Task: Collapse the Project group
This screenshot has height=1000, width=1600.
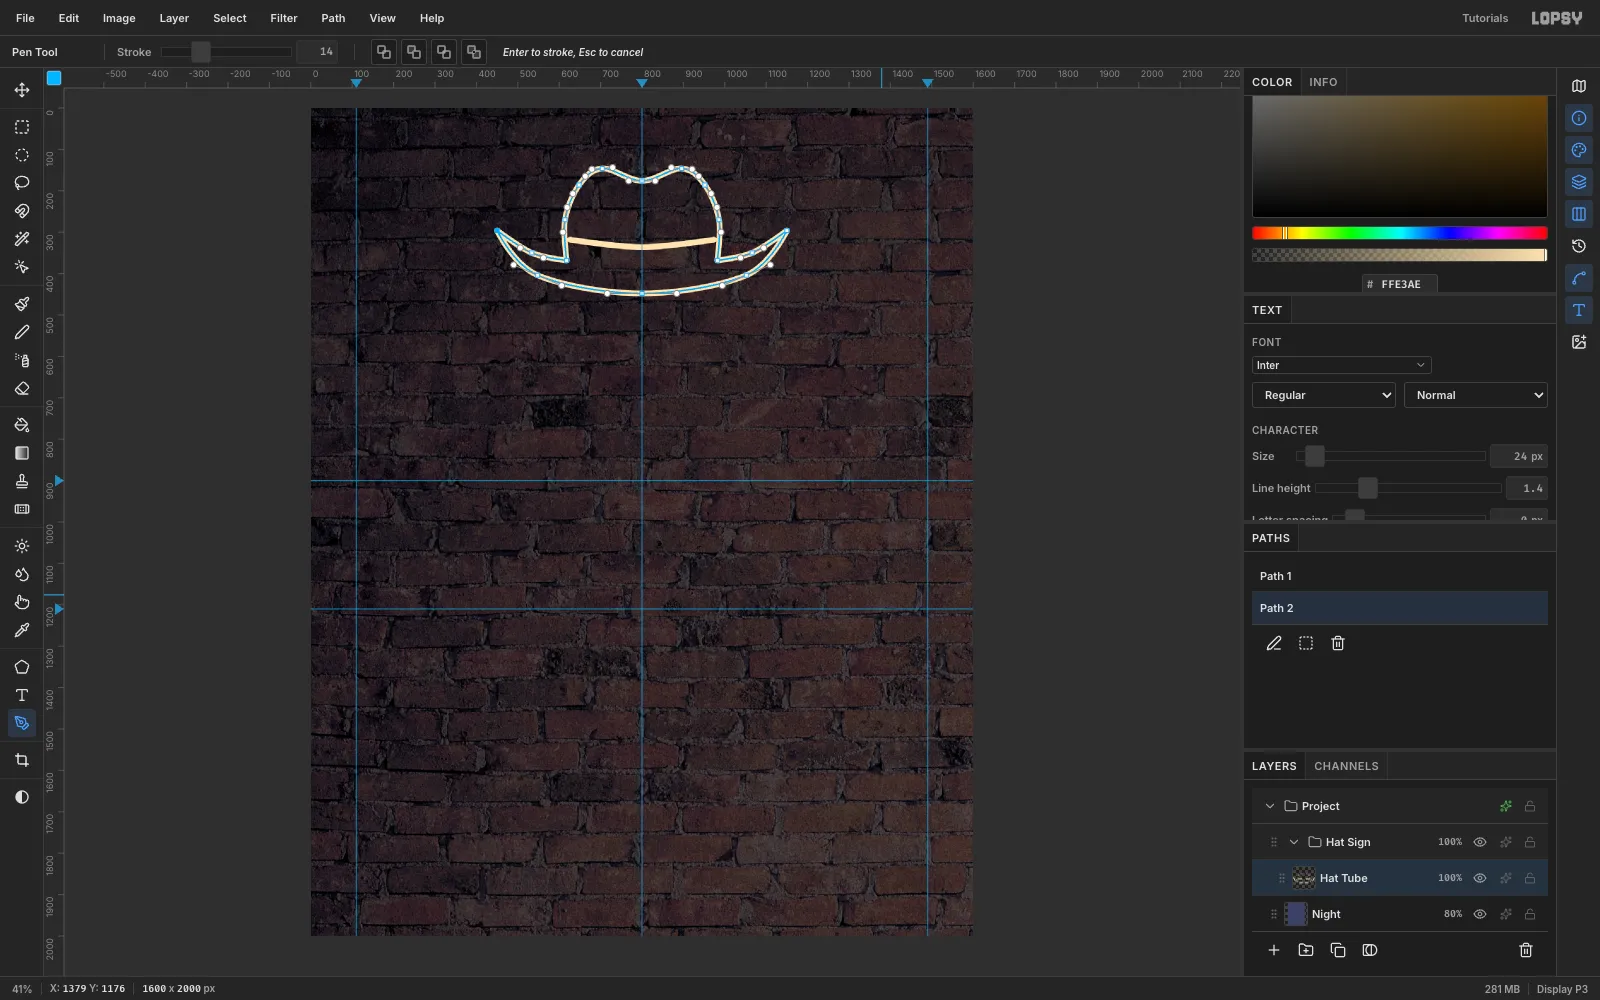Action: (1270, 806)
